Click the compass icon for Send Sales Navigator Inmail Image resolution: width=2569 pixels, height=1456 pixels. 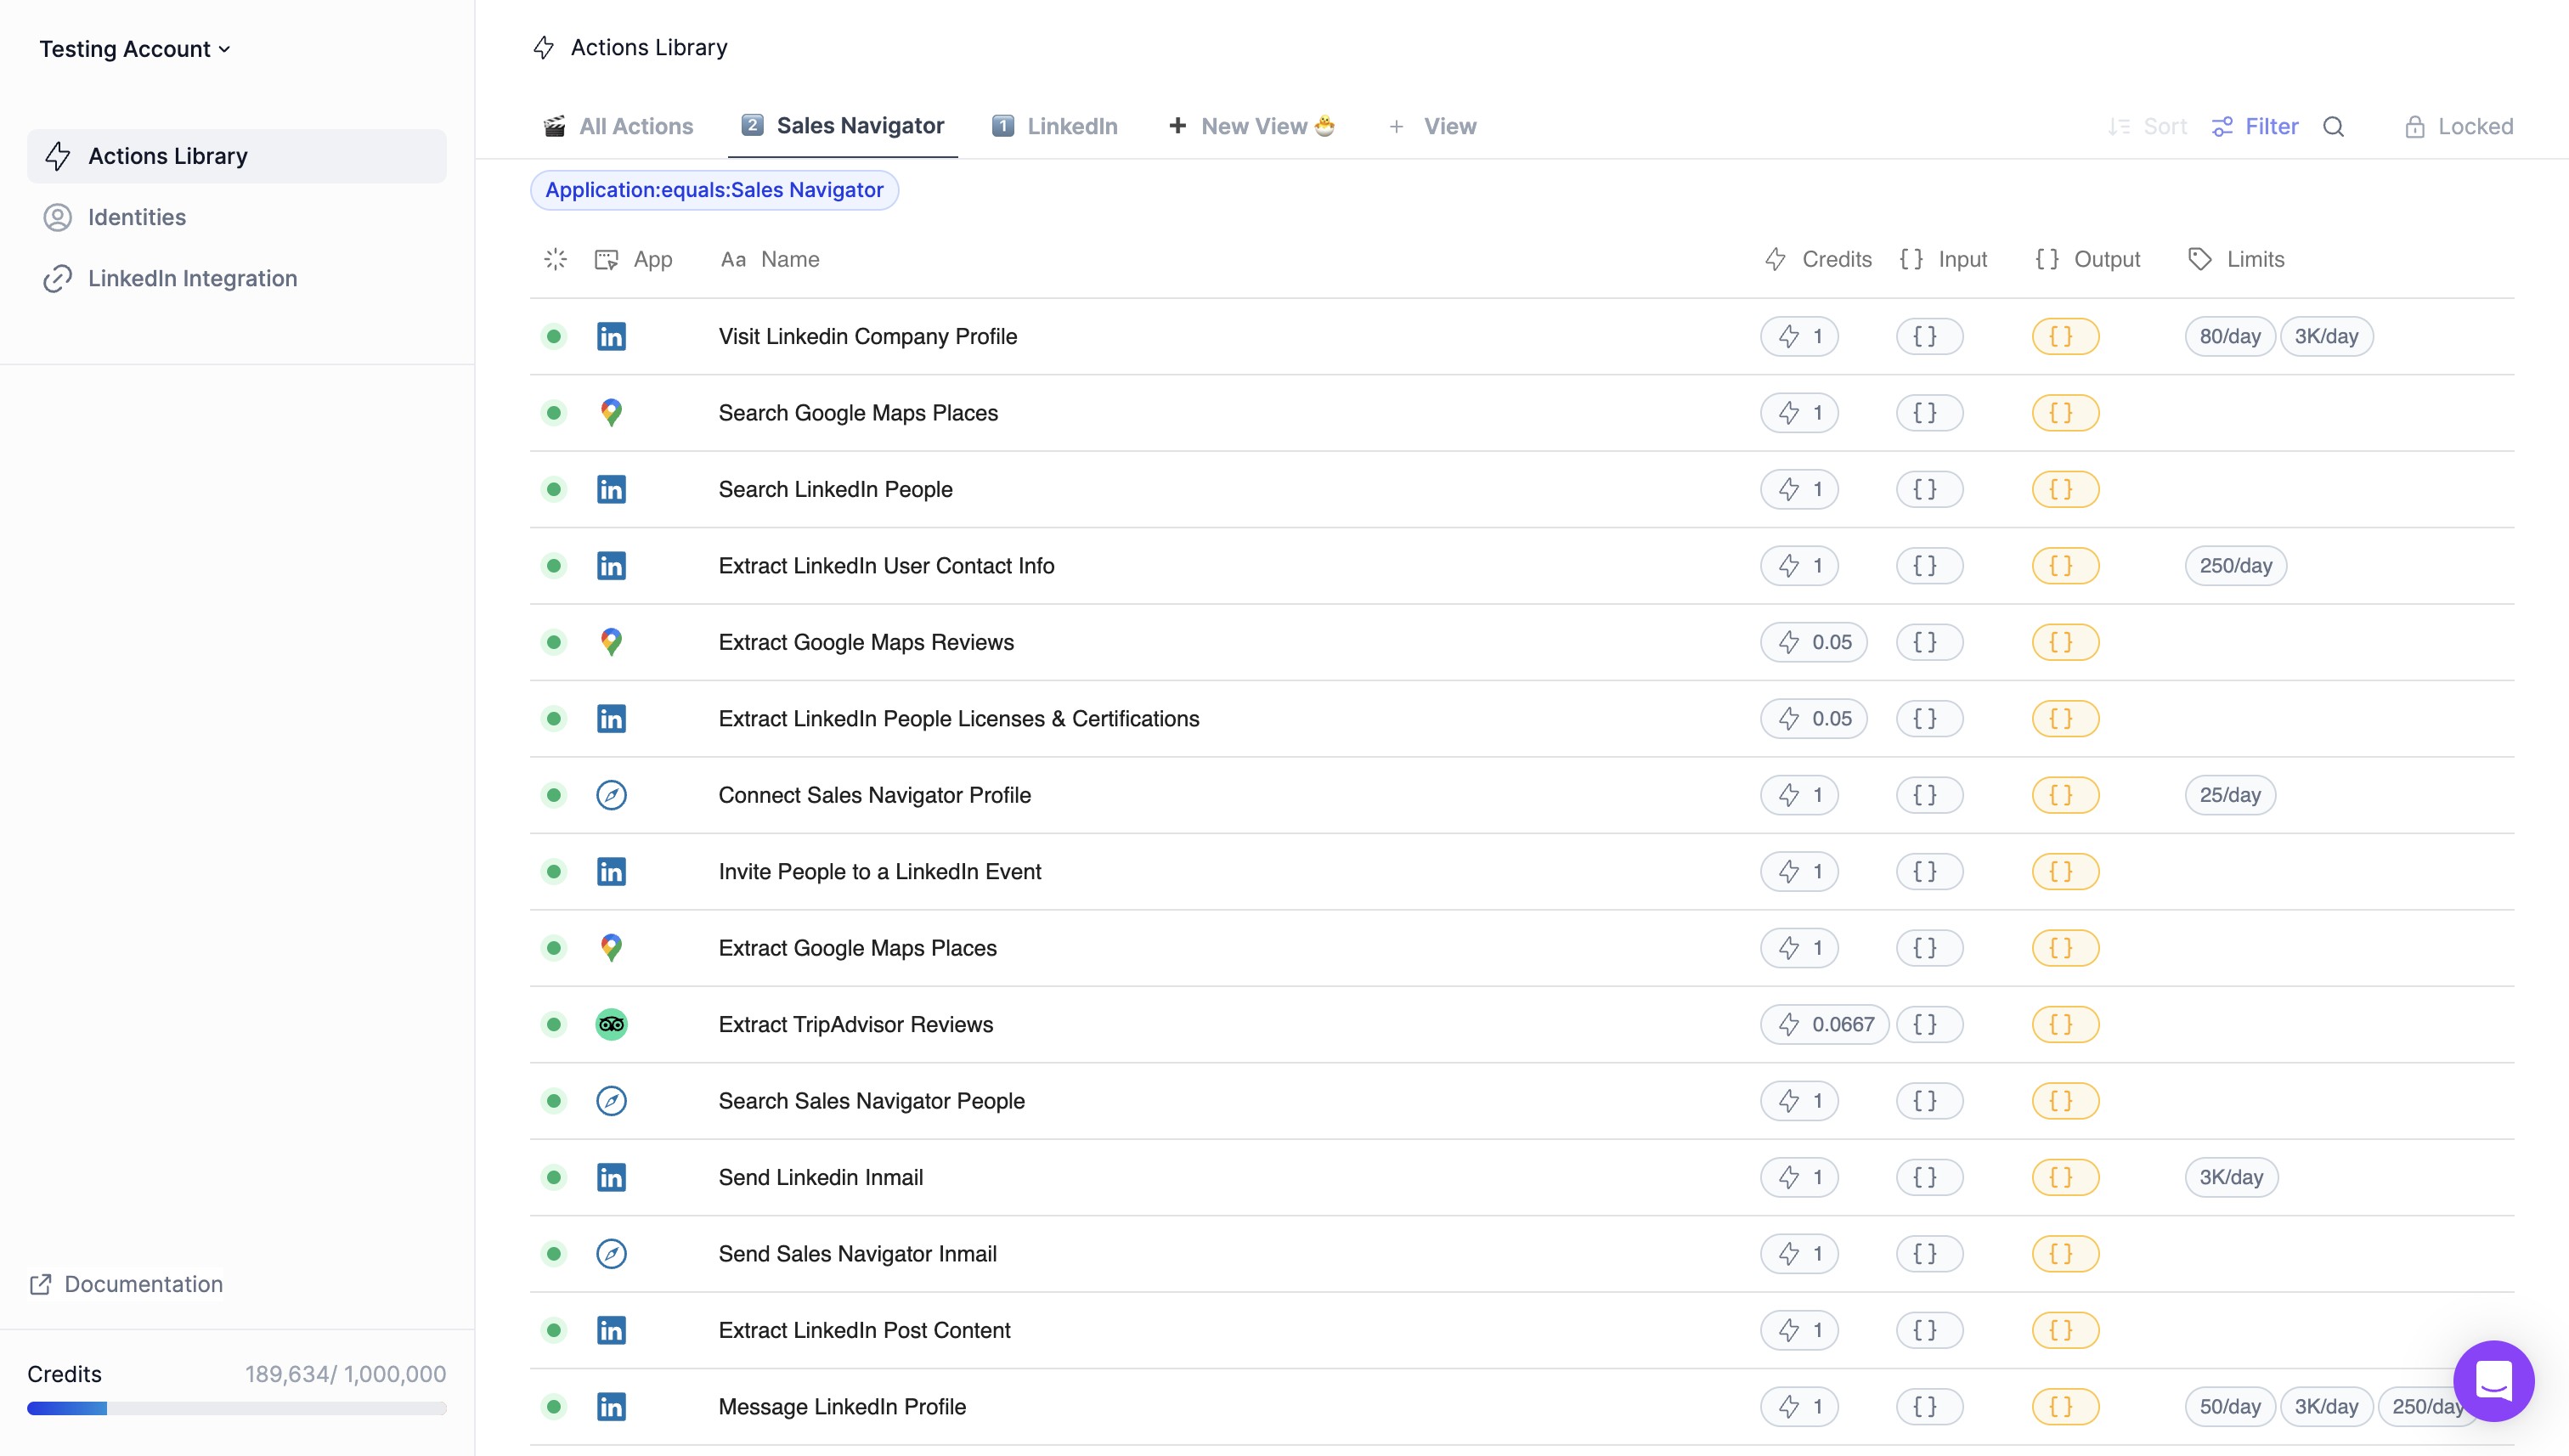(611, 1254)
